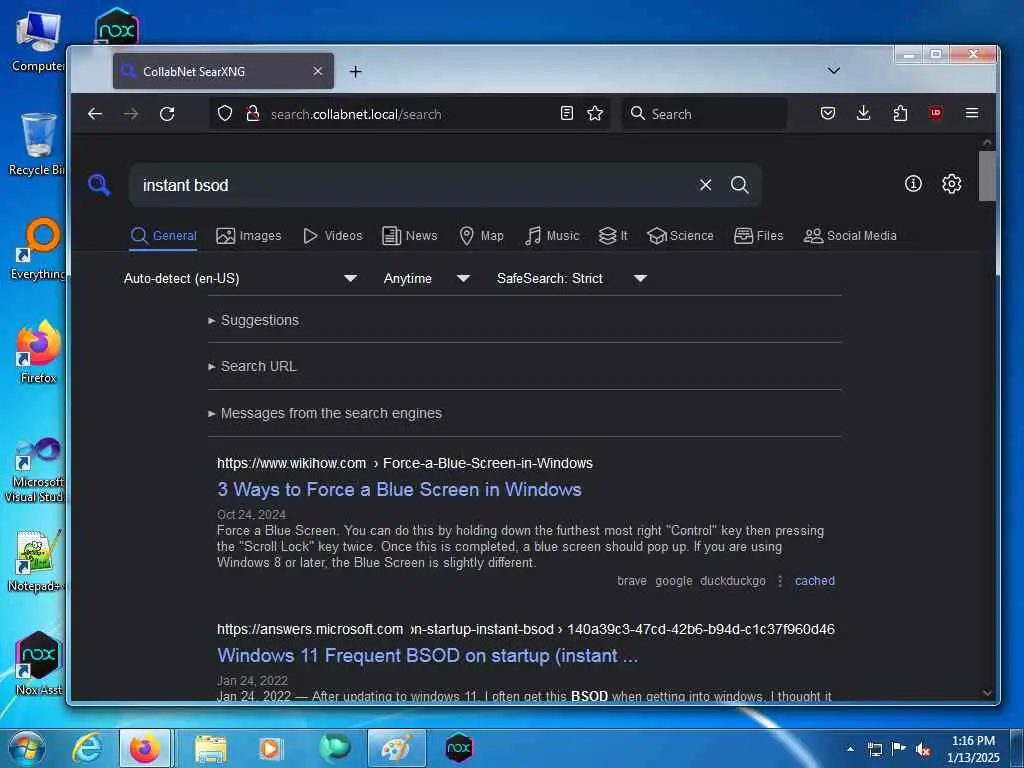Image resolution: width=1024 pixels, height=768 pixels.
Task: Click the Firefox toolbar Search field
Action: click(704, 114)
